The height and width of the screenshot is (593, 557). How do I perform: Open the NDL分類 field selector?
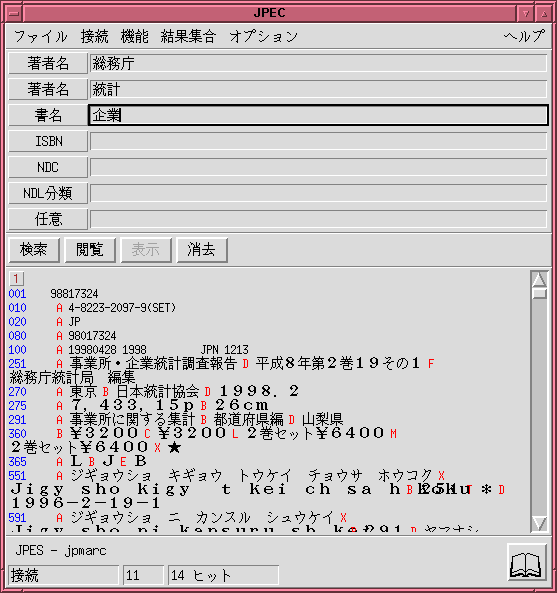point(48,193)
